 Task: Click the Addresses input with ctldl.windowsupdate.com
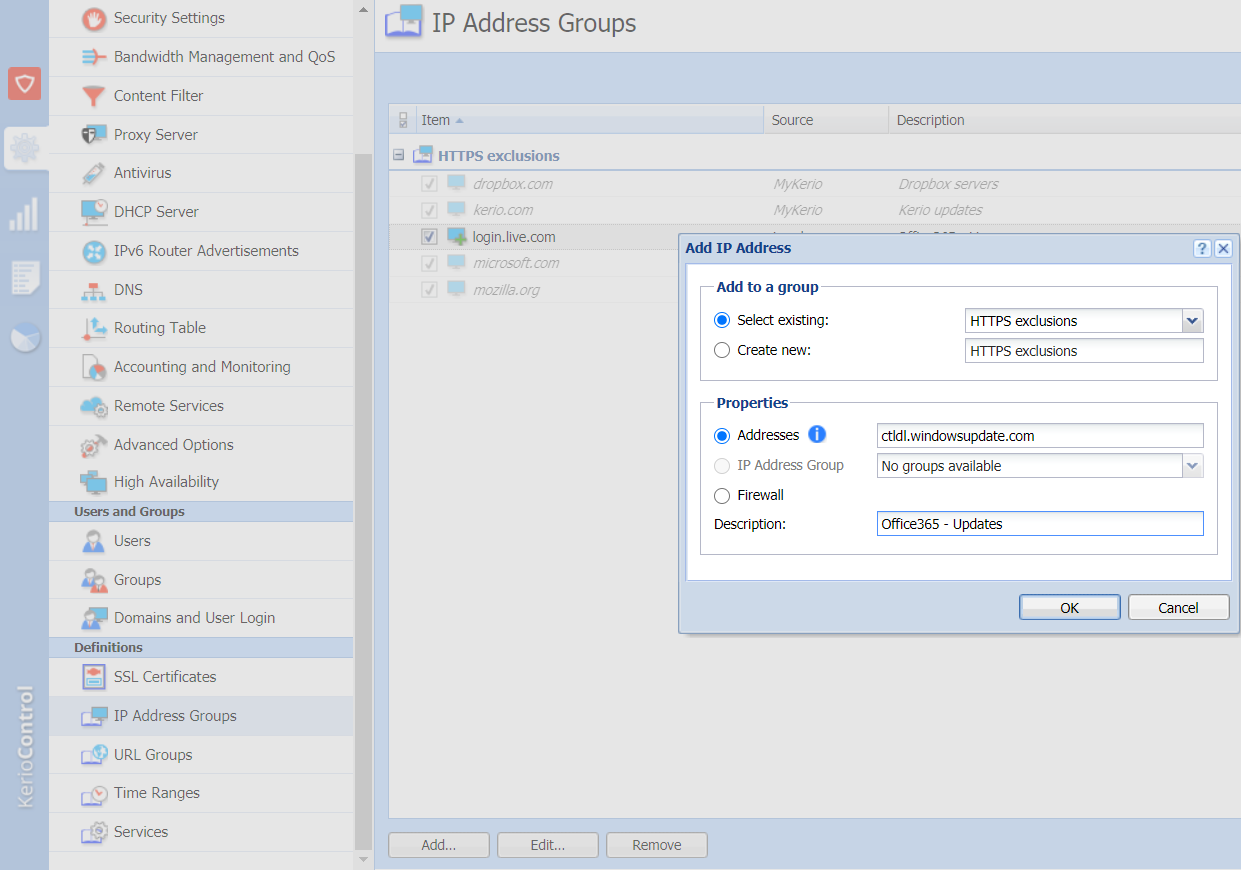point(1040,436)
